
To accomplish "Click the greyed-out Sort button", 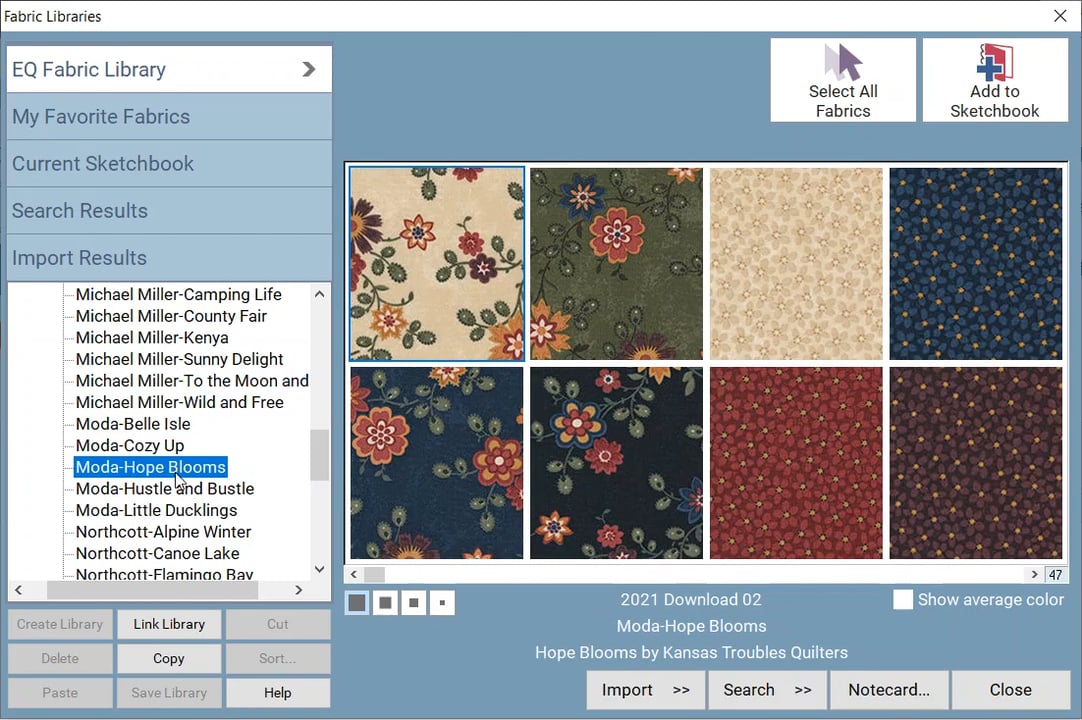I will point(277,659).
